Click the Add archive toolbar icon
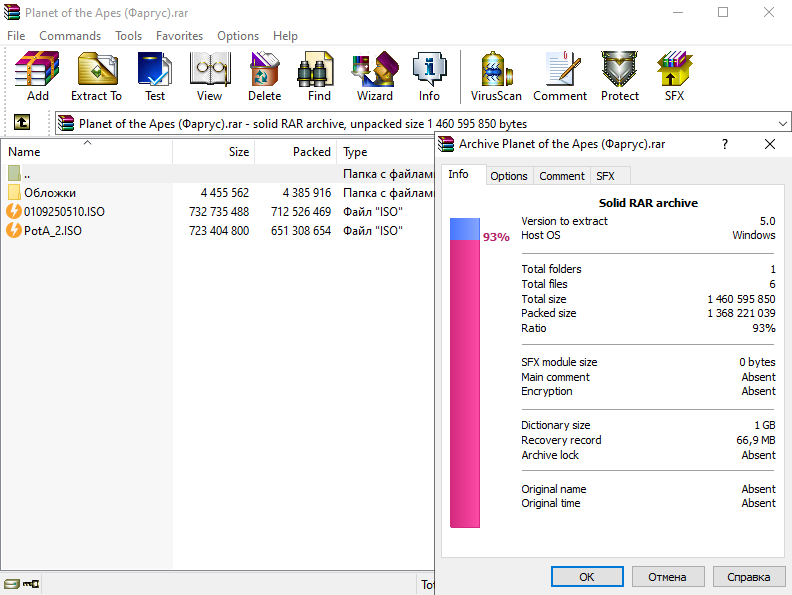The height and width of the screenshot is (595, 792). coord(37,76)
